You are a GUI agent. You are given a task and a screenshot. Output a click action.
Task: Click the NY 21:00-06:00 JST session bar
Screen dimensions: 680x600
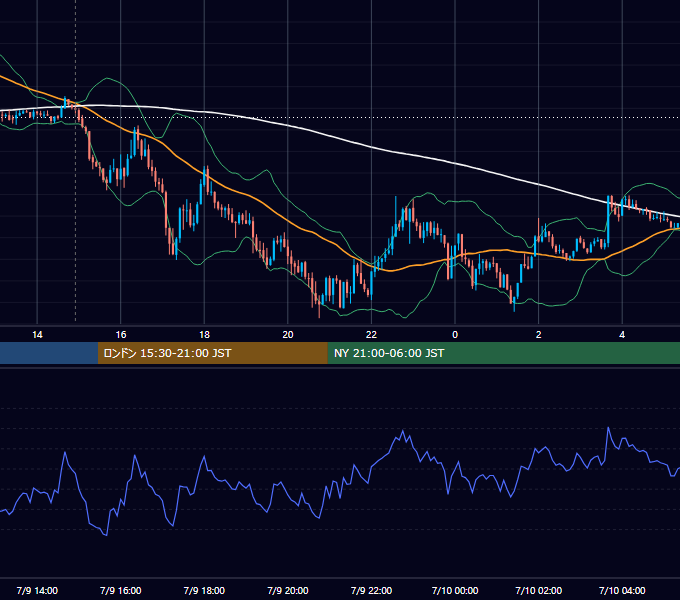pyautogui.click(x=503, y=353)
